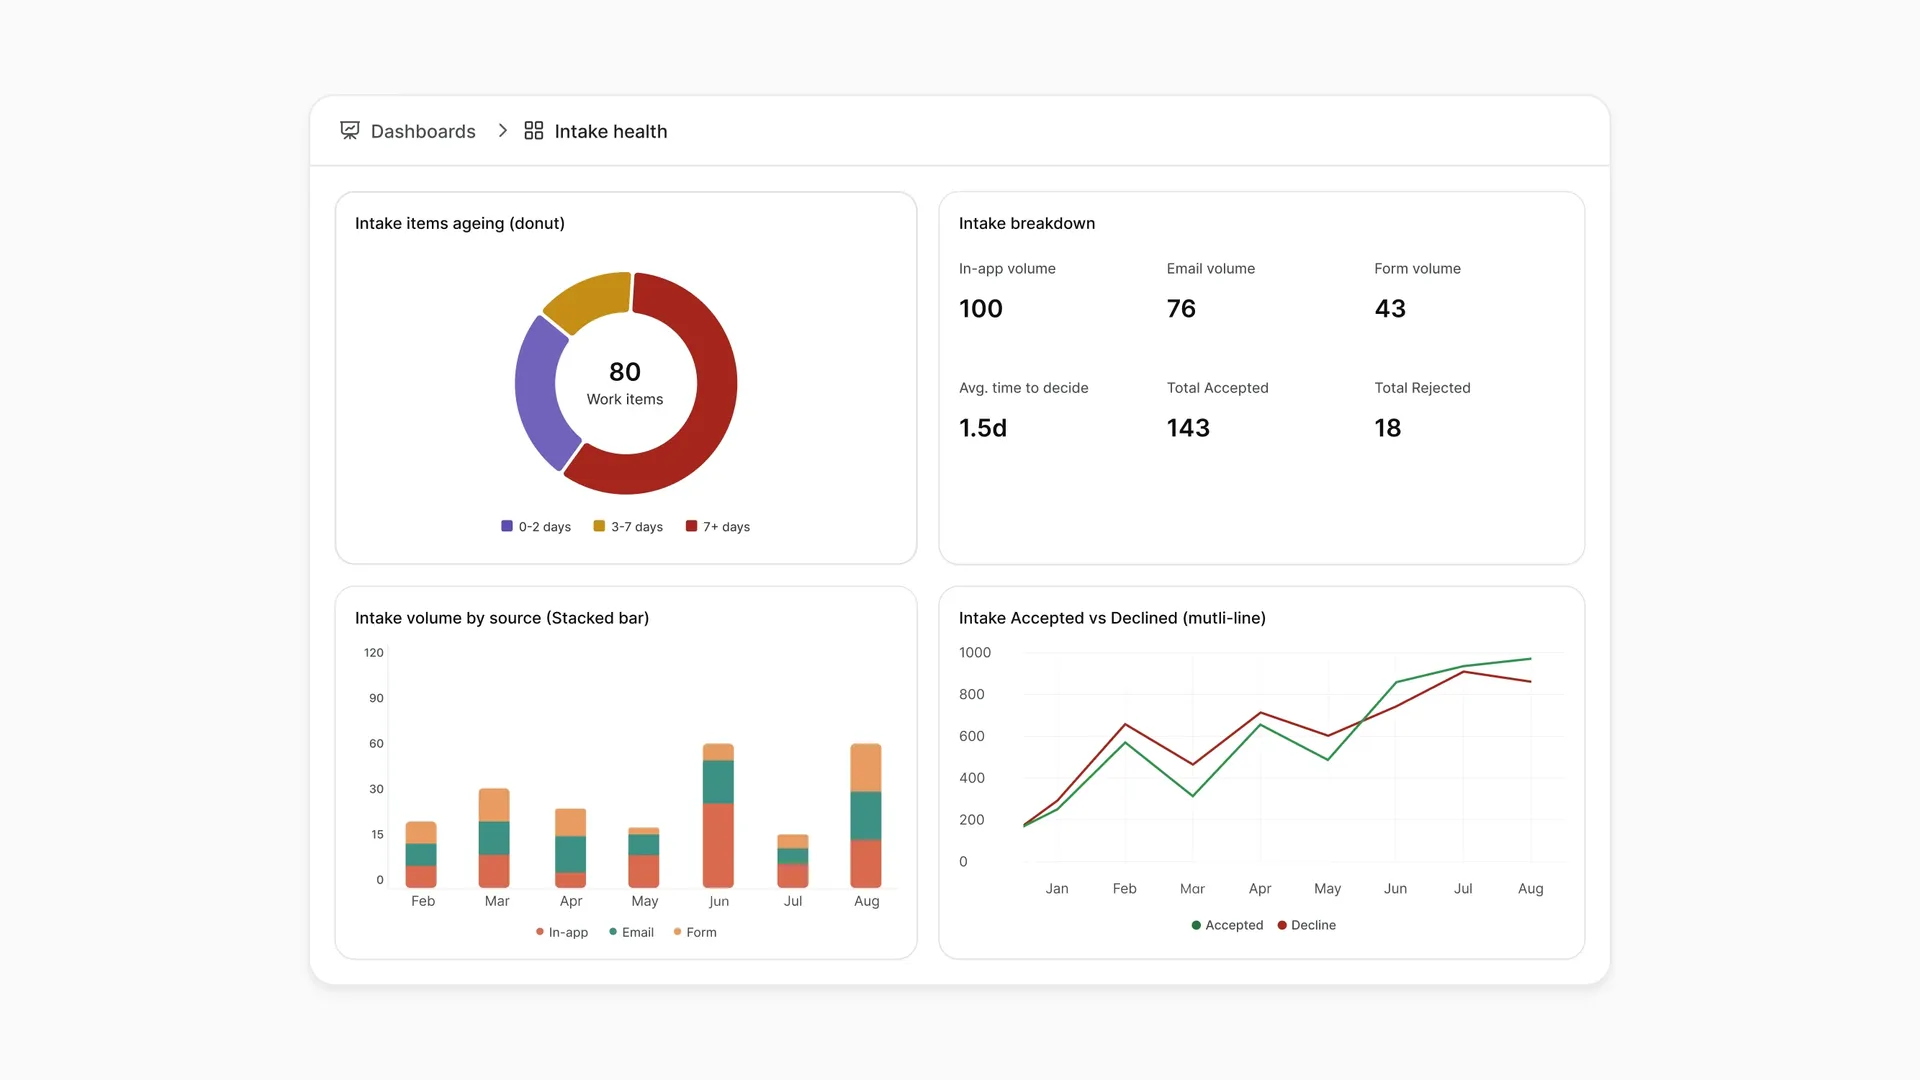Image resolution: width=1920 pixels, height=1080 pixels.
Task: Click the Intake Accepted vs Declined title
Action: click(1112, 618)
